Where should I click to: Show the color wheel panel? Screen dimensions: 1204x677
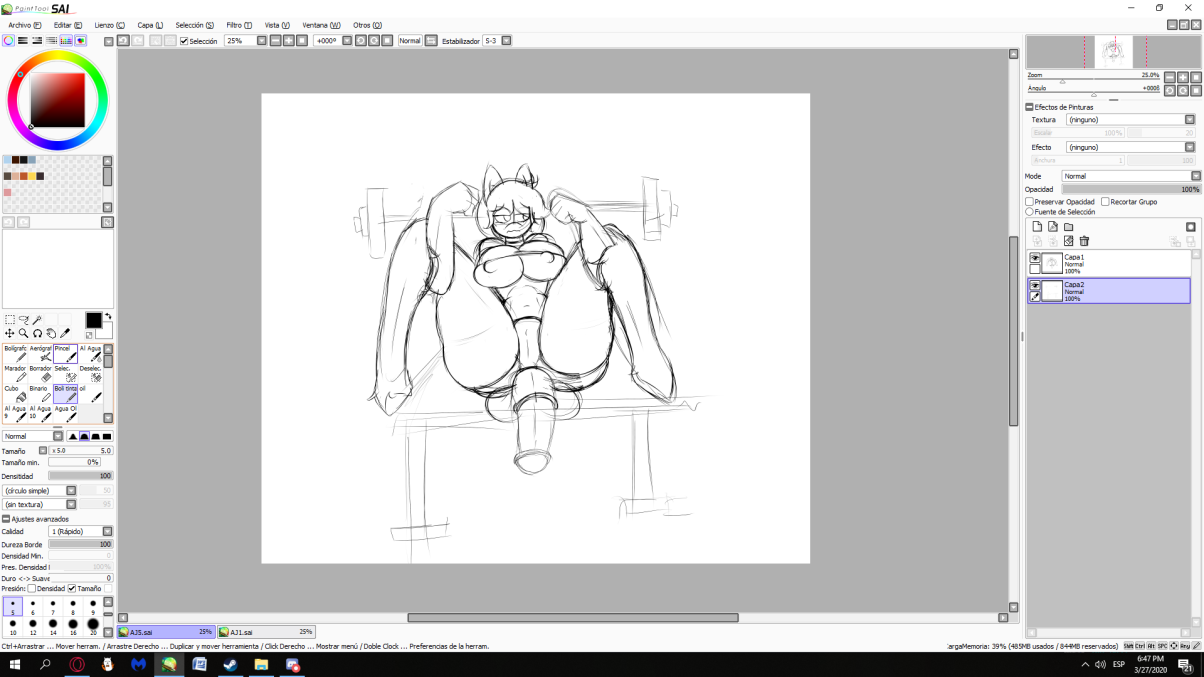tap(8, 41)
